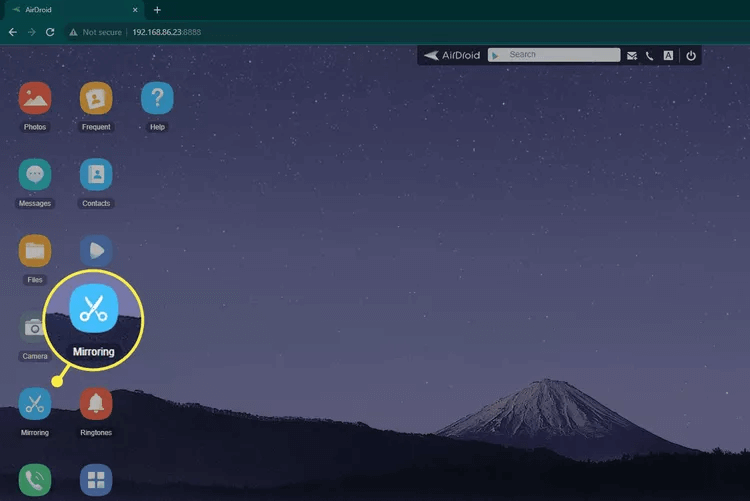Click the phone call icon in AirDroid toolbar
This screenshot has height=501, width=750.
[x=650, y=56]
